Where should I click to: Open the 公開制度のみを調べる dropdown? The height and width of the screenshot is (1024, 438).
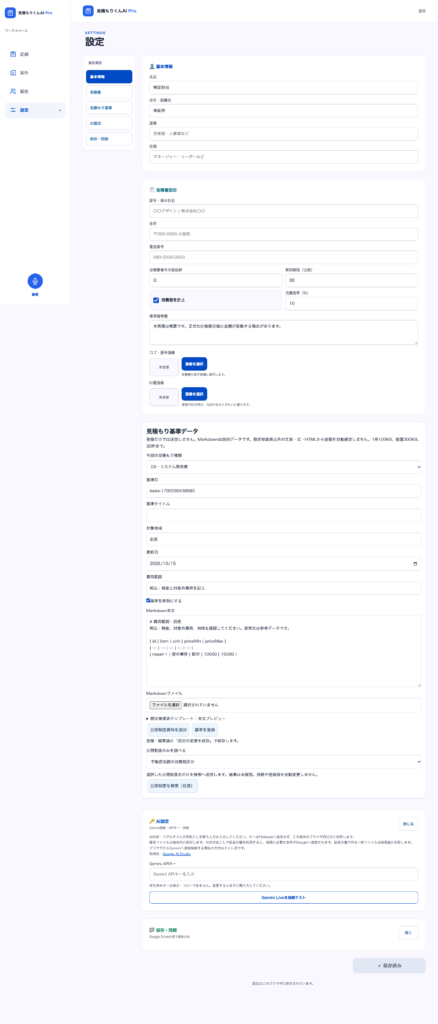tap(283, 761)
